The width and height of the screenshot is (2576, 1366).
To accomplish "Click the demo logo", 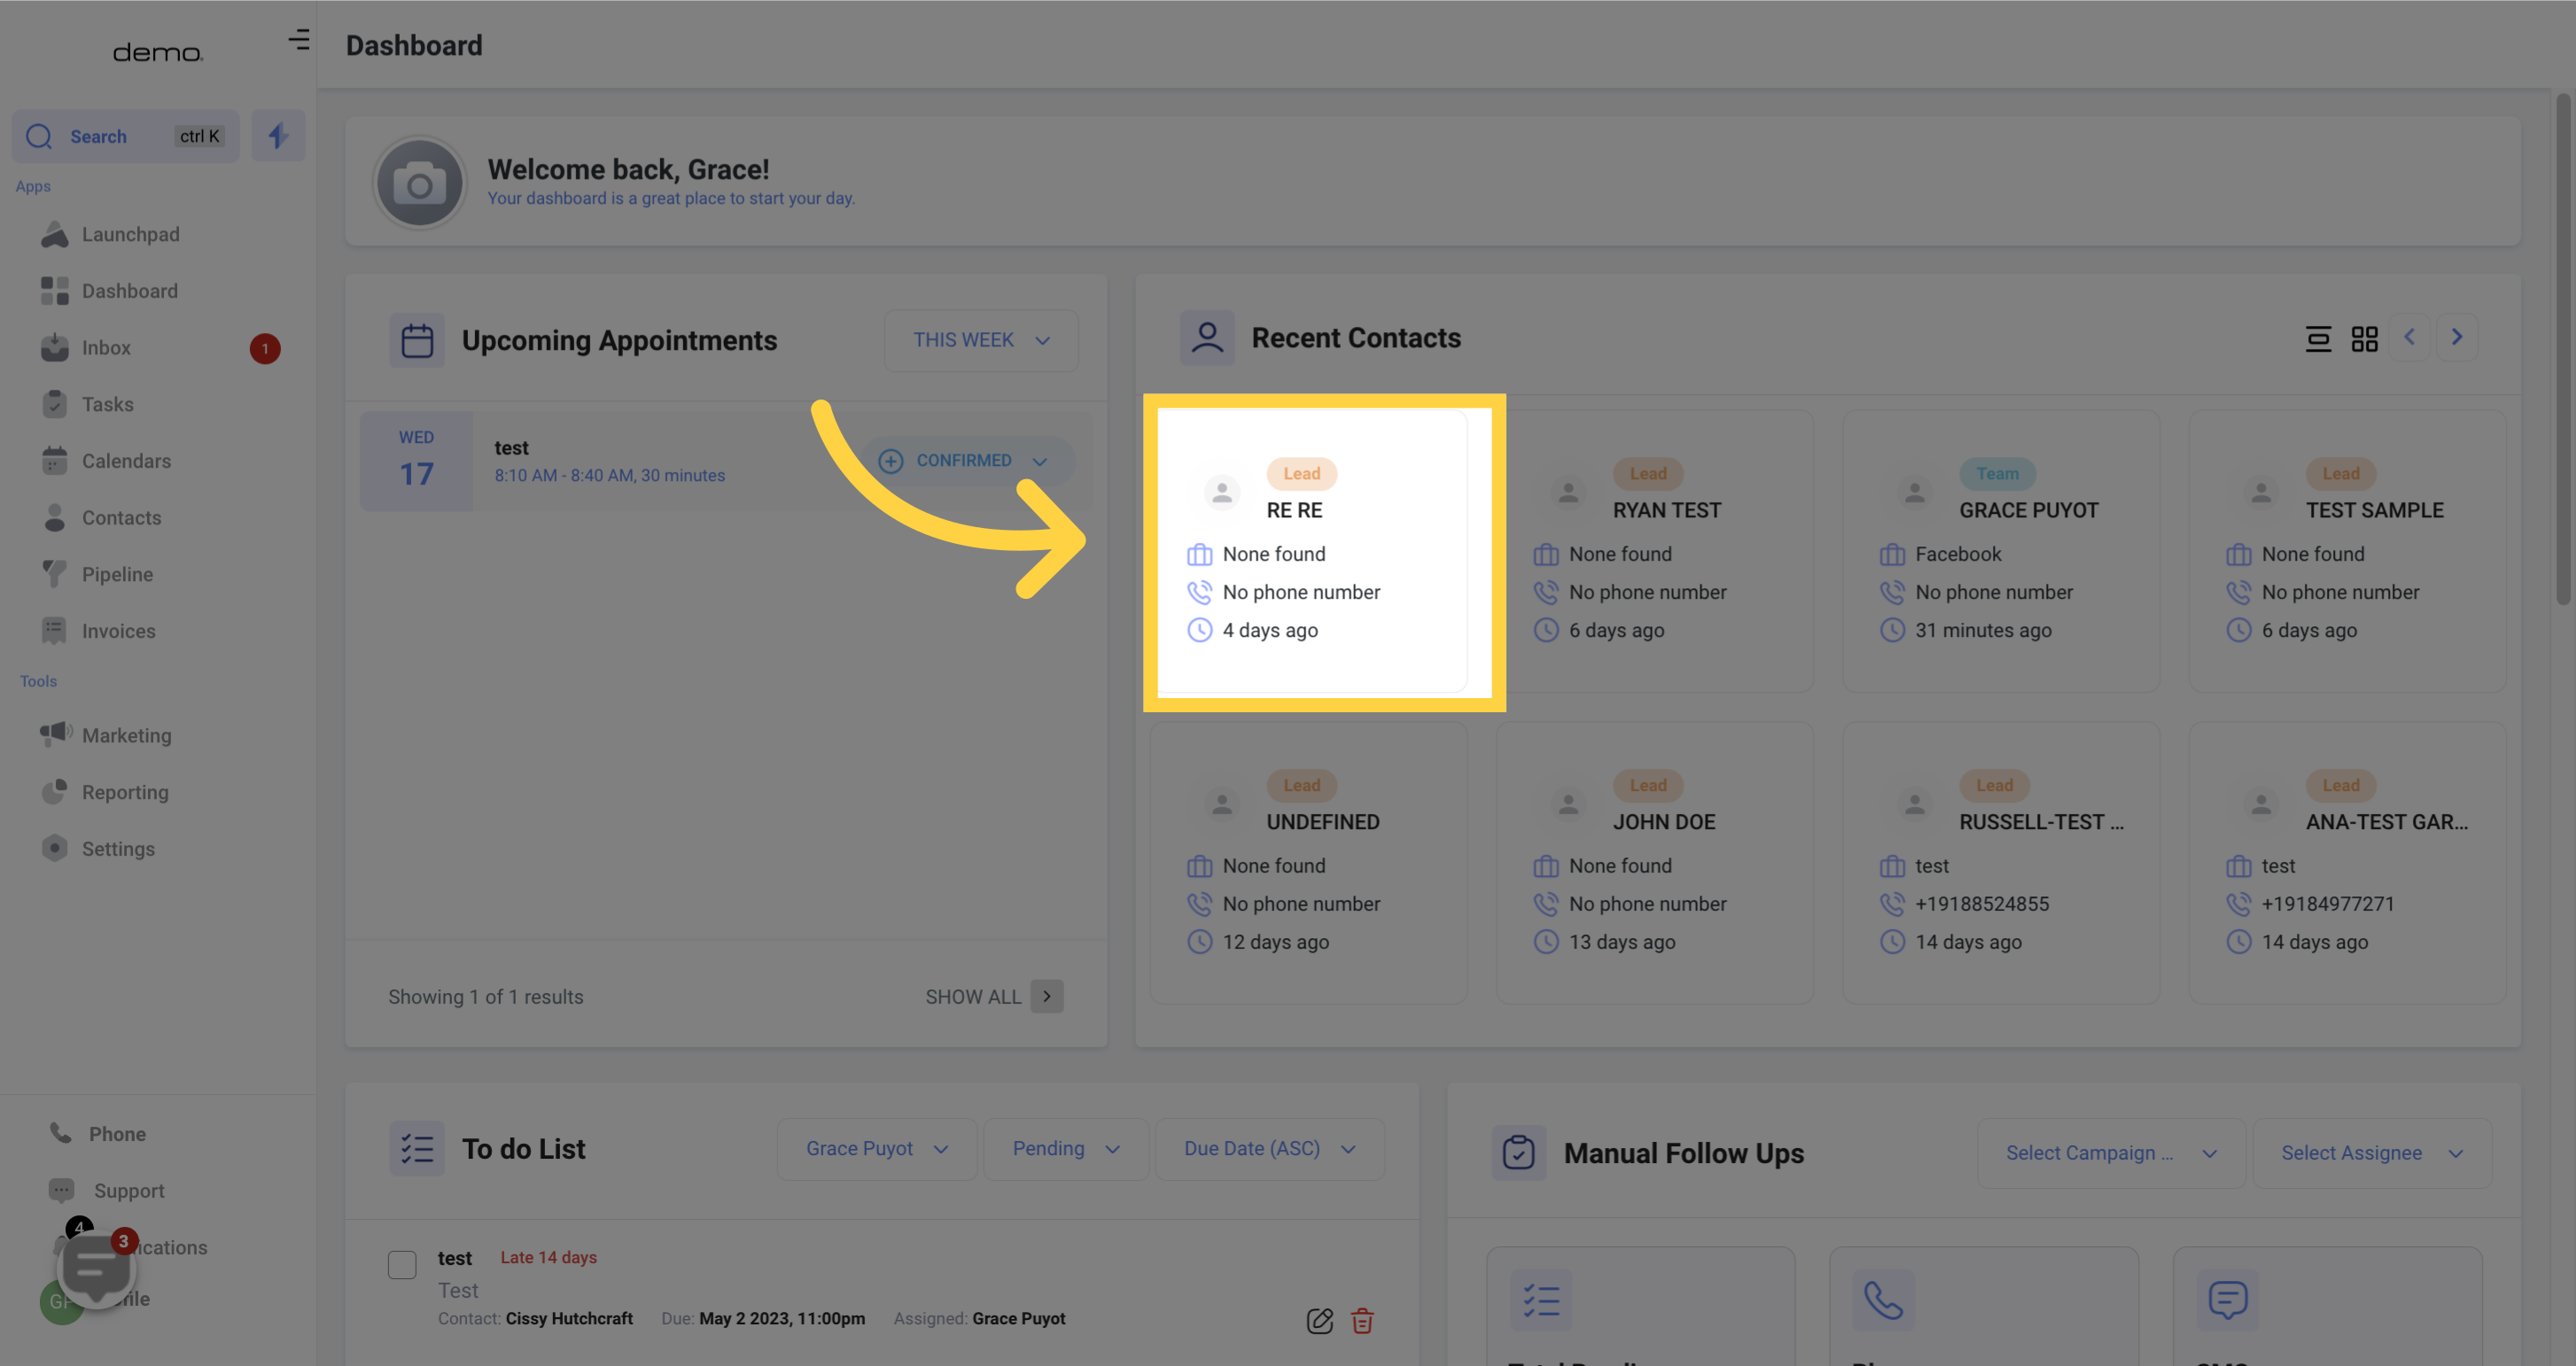I will (158, 52).
